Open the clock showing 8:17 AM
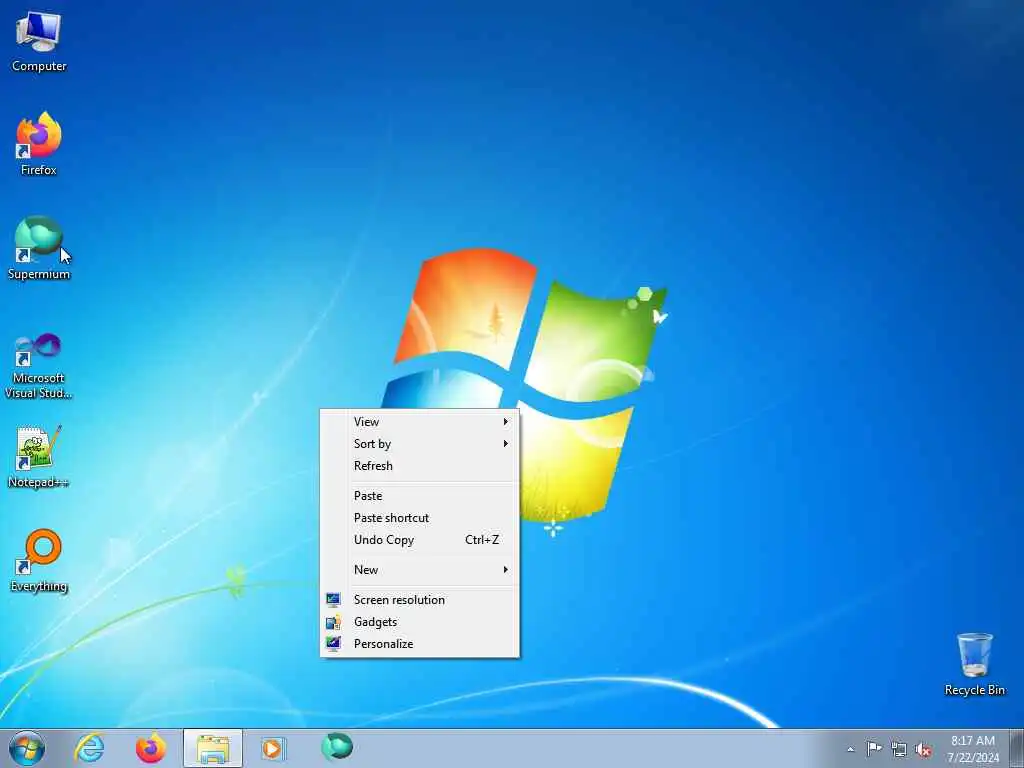1024x768 pixels. pyautogui.click(x=973, y=749)
